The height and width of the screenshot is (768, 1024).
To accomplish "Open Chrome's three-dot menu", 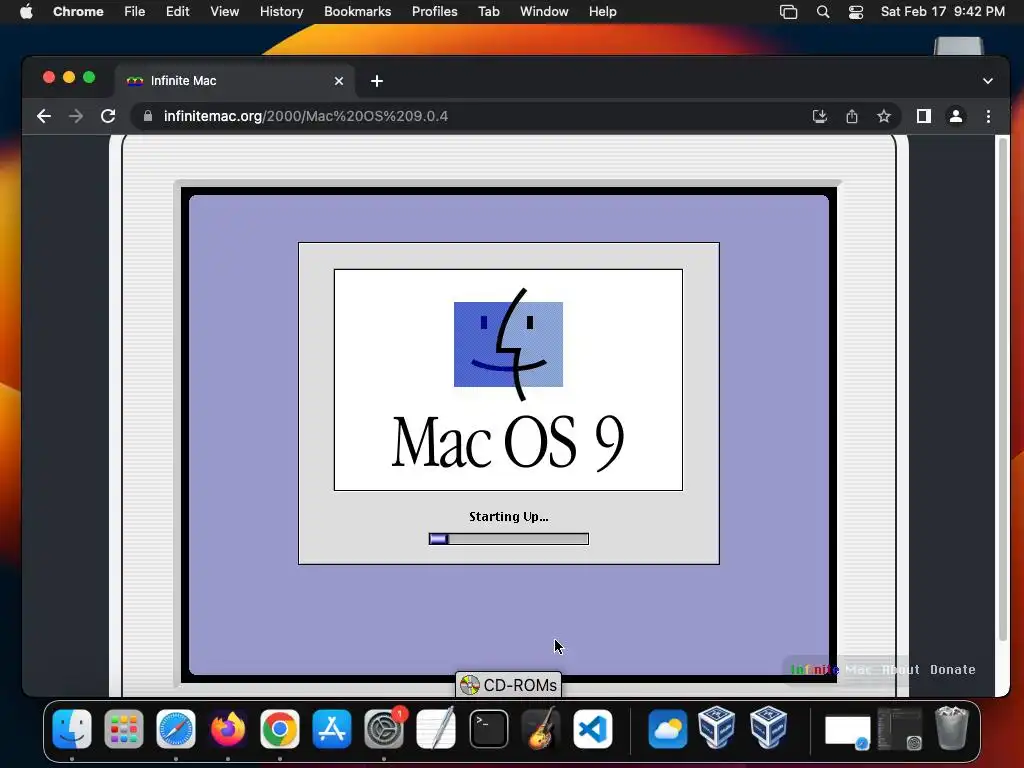I will 988,116.
